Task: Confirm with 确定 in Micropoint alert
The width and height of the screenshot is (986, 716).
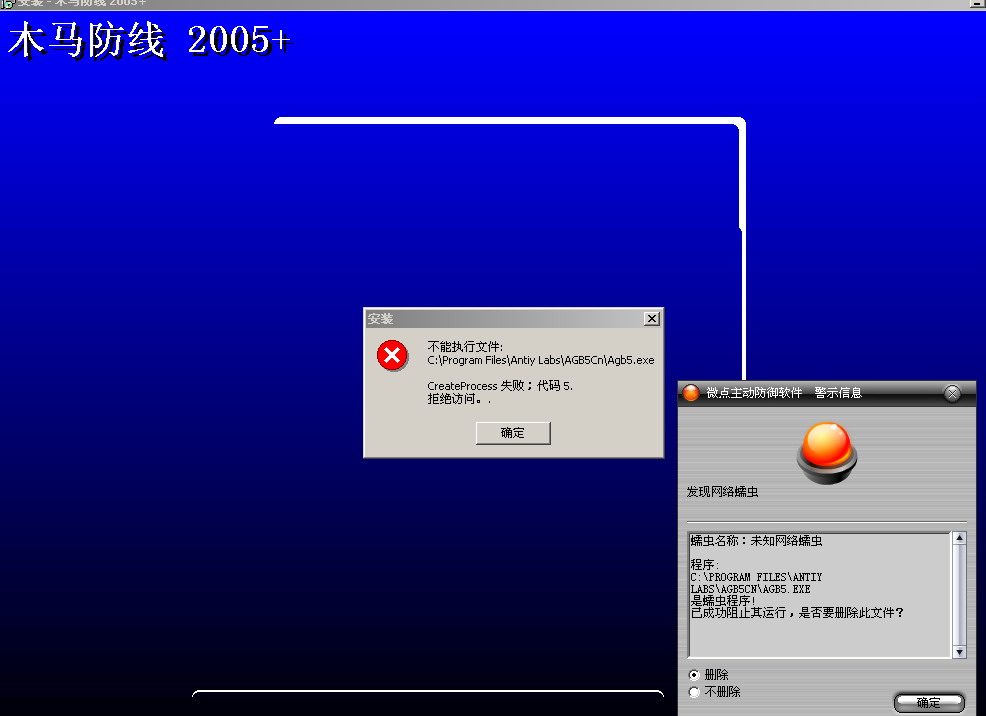Action: pos(928,702)
